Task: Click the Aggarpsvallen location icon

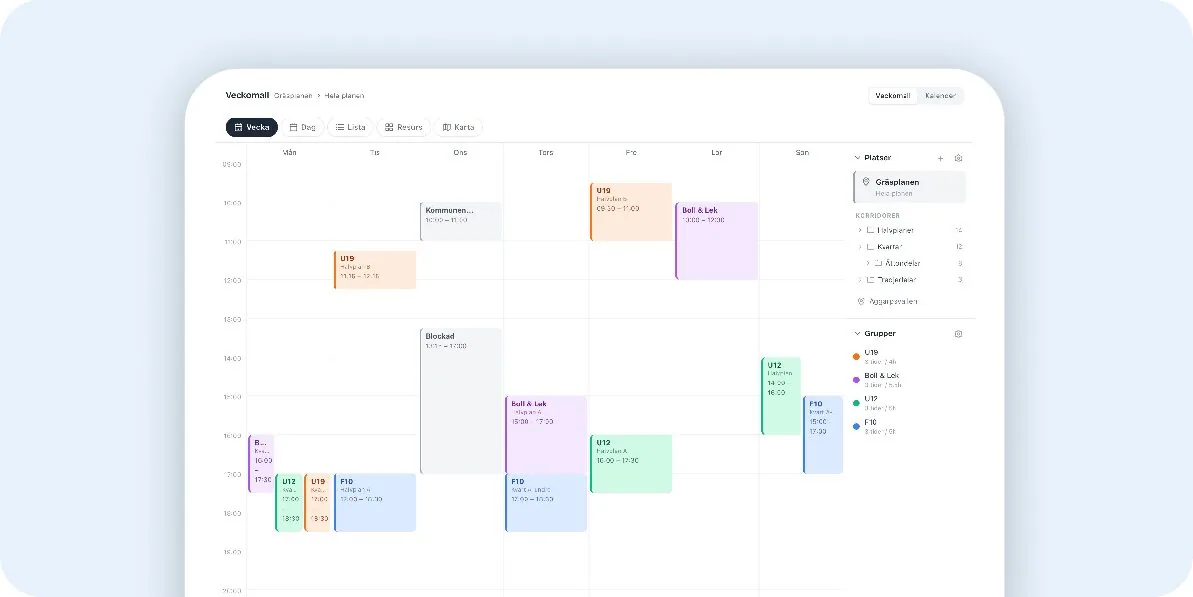Action: pos(861,301)
